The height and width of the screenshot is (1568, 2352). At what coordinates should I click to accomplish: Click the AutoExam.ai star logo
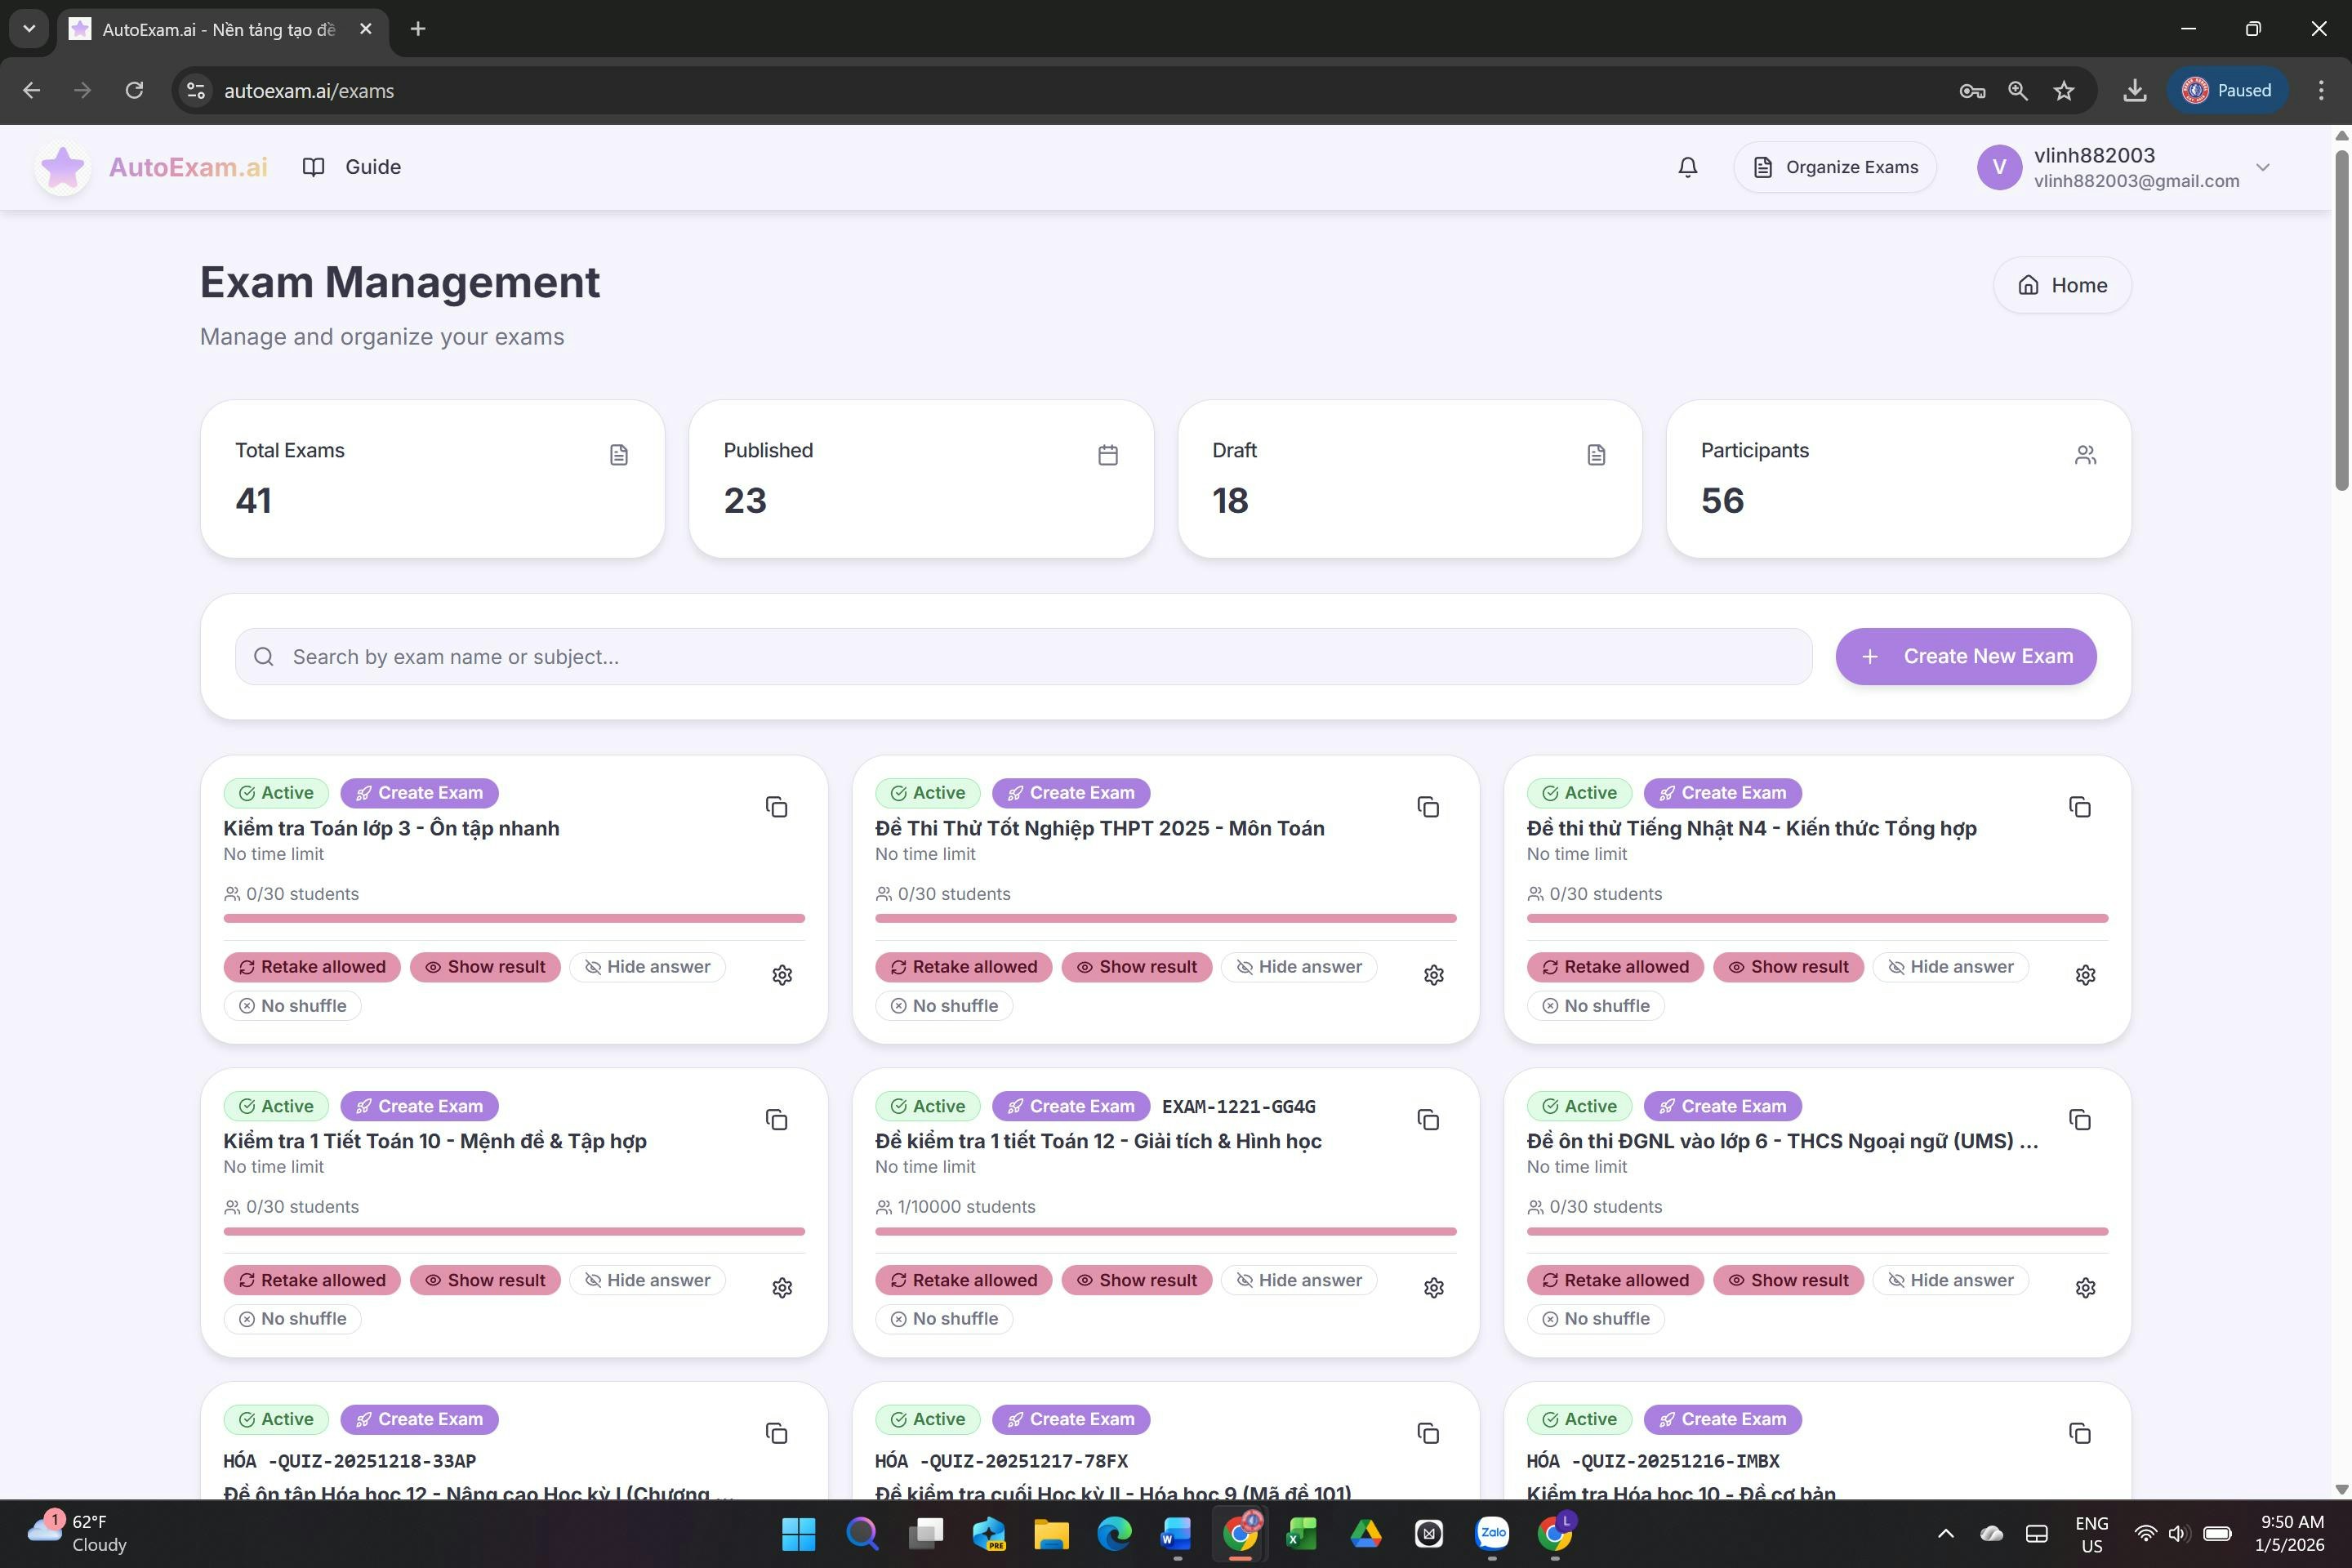(x=62, y=166)
